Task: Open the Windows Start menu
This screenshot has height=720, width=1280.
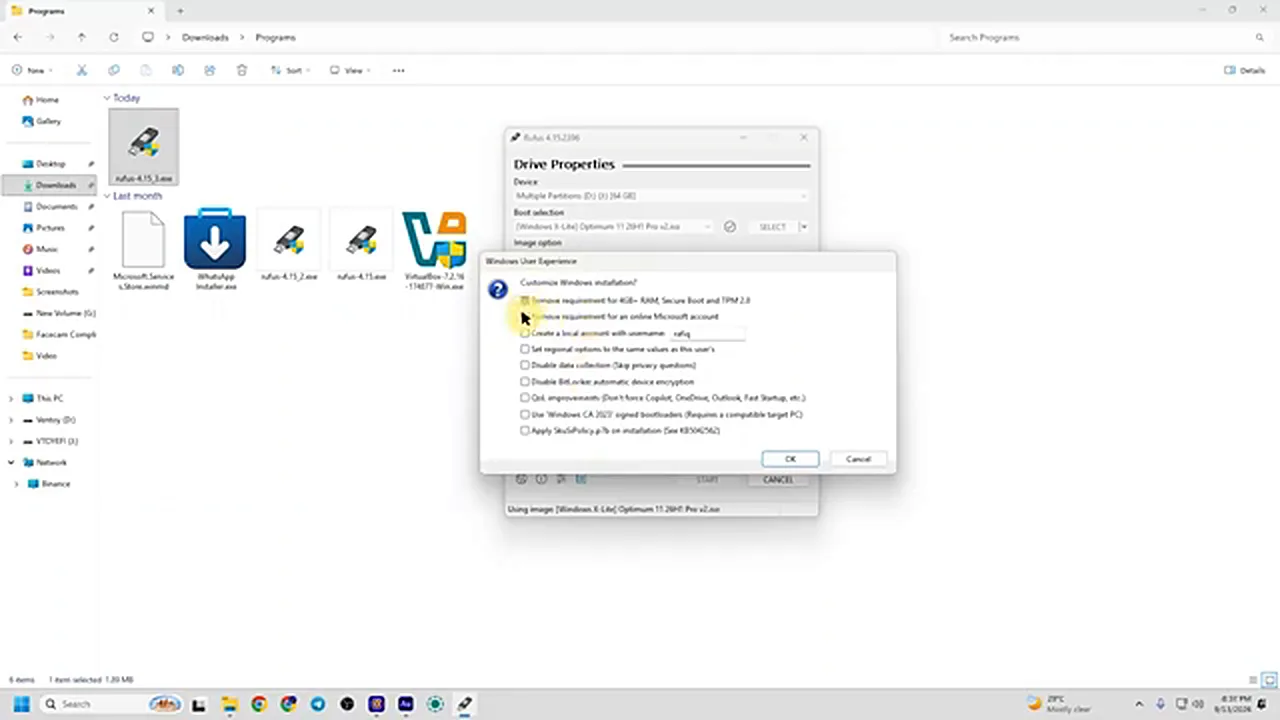Action: (21, 704)
